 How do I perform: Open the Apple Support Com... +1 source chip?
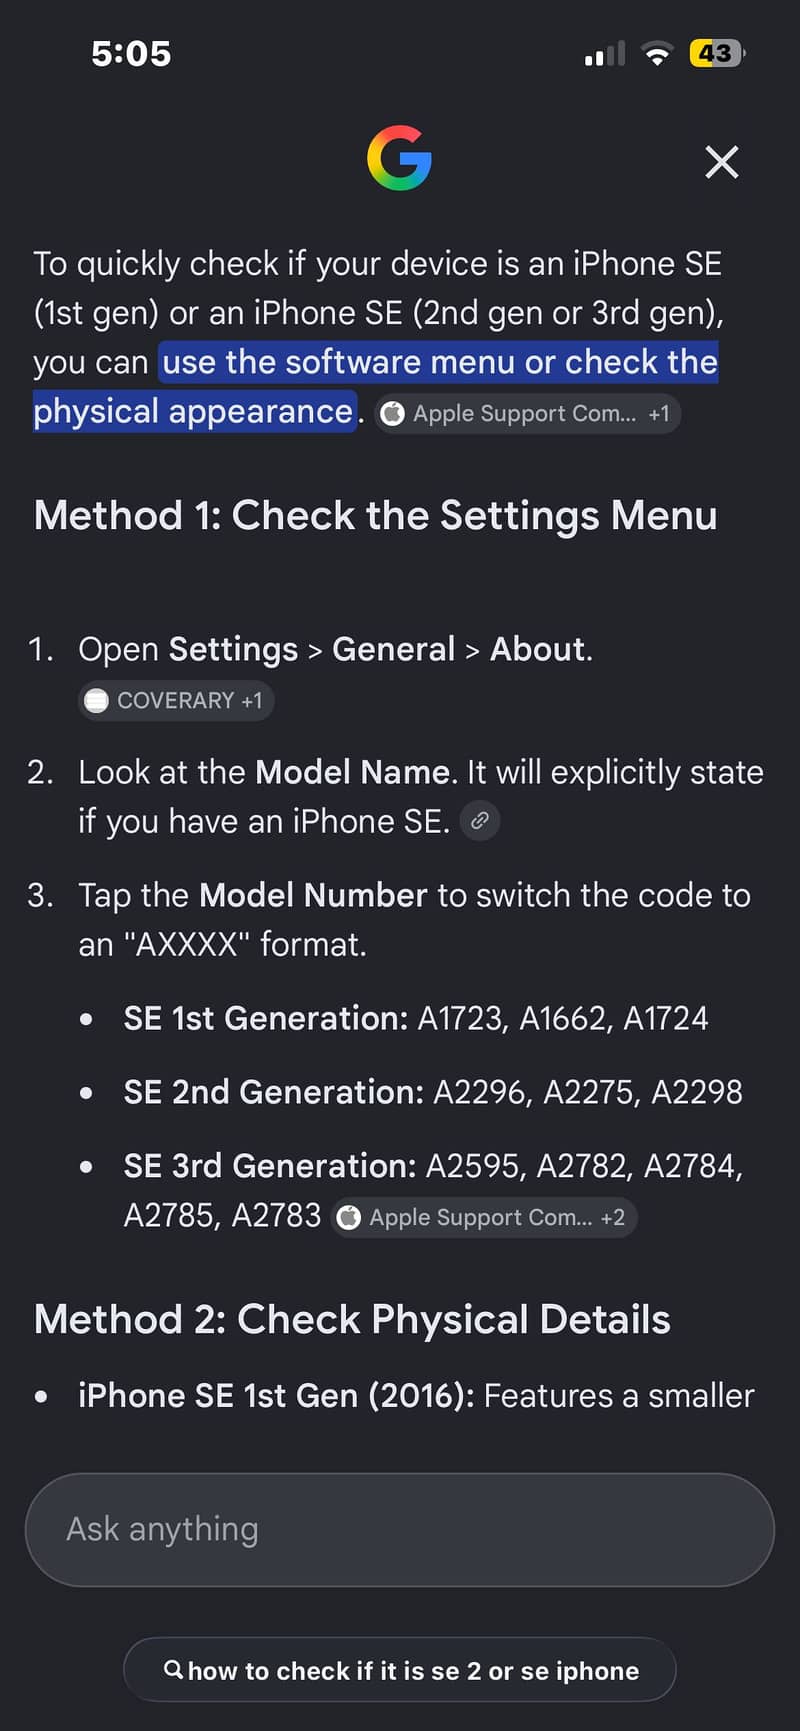(x=527, y=414)
